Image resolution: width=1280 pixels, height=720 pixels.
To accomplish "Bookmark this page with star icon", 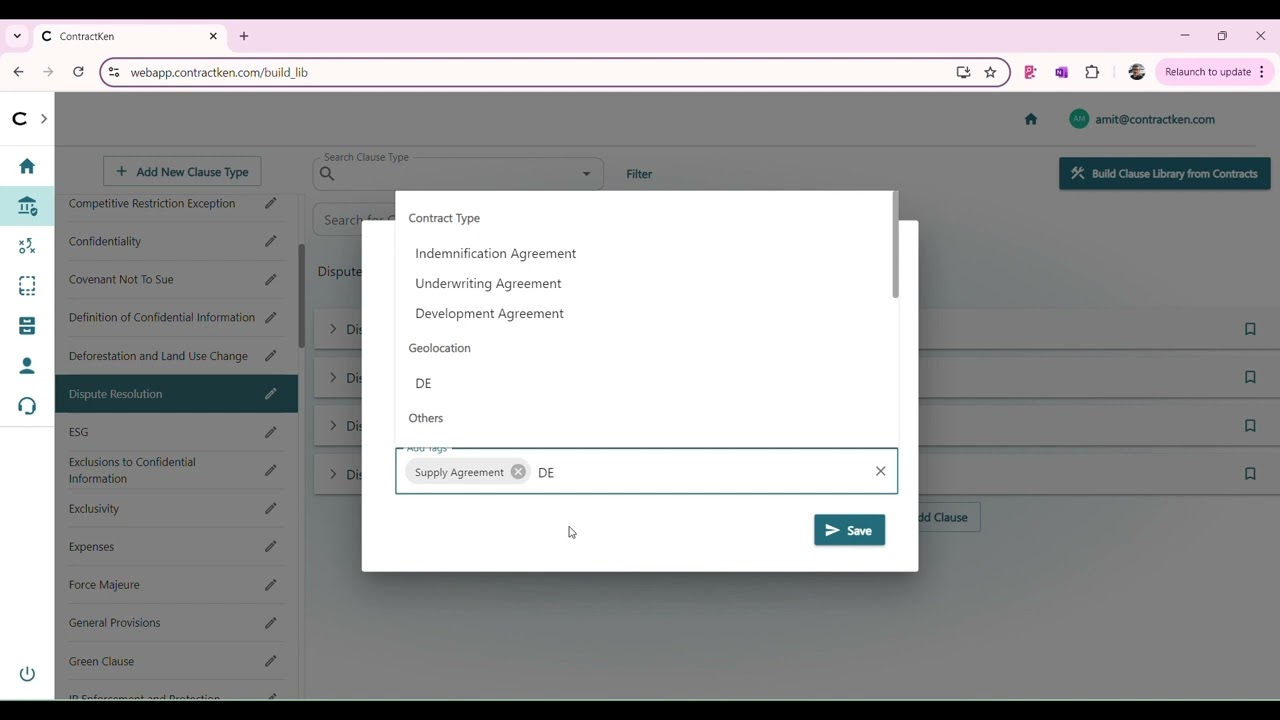I will coord(990,72).
